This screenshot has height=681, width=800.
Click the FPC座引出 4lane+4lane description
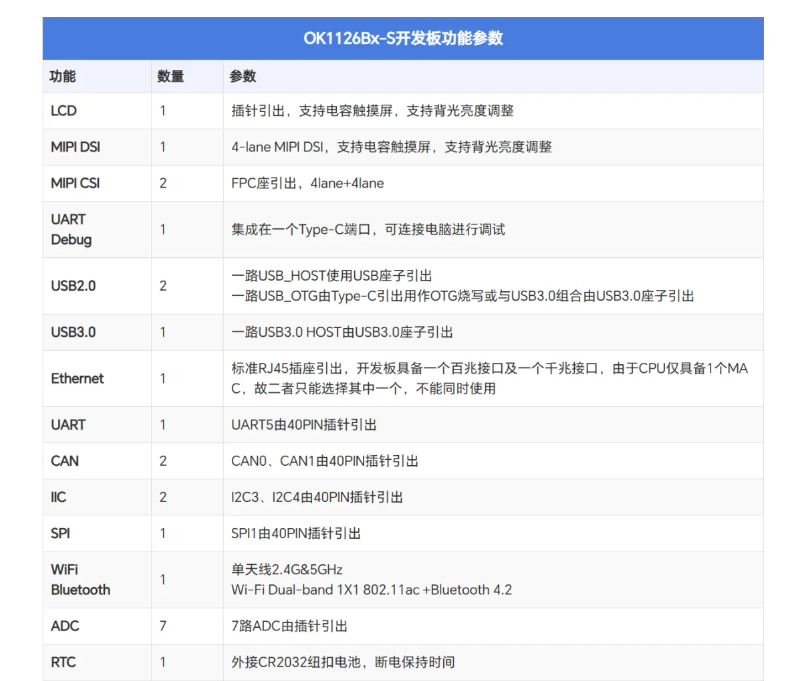[308, 183]
